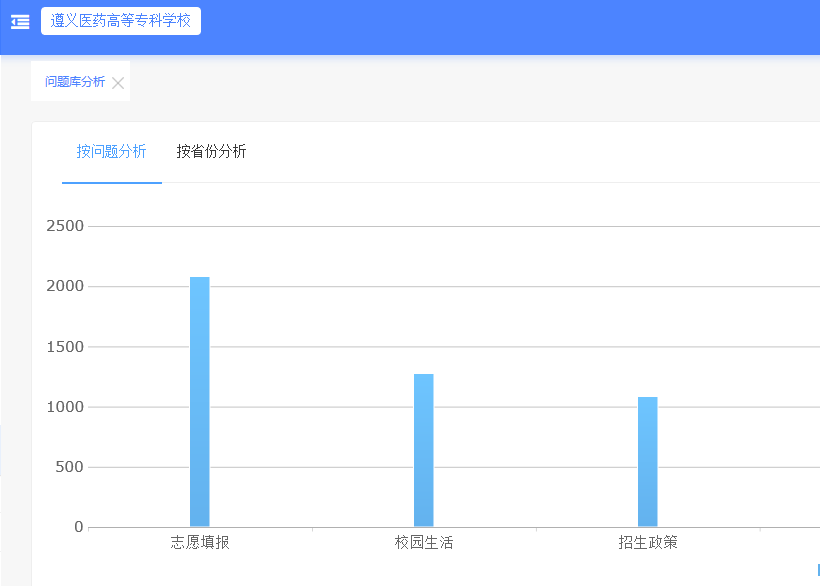Click the 志愿填报 axis label
This screenshot has height=586, width=820.
coord(200,543)
